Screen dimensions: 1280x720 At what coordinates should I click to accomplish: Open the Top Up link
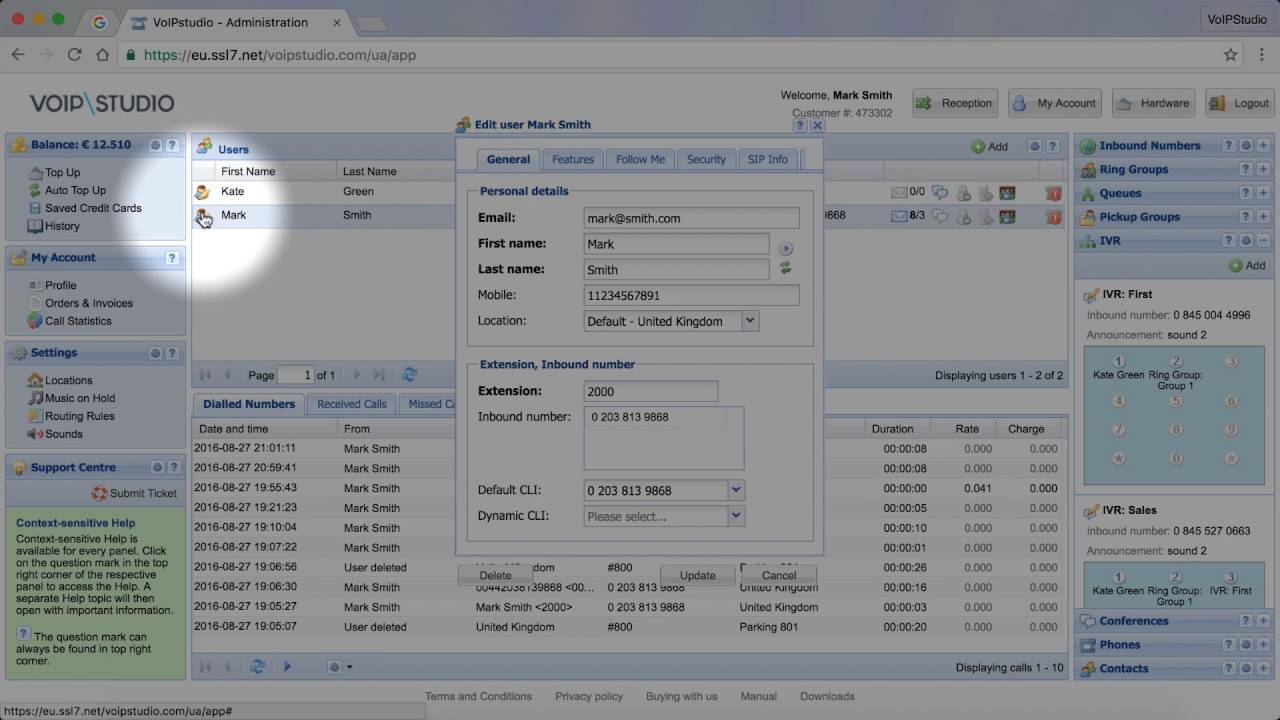tap(62, 172)
